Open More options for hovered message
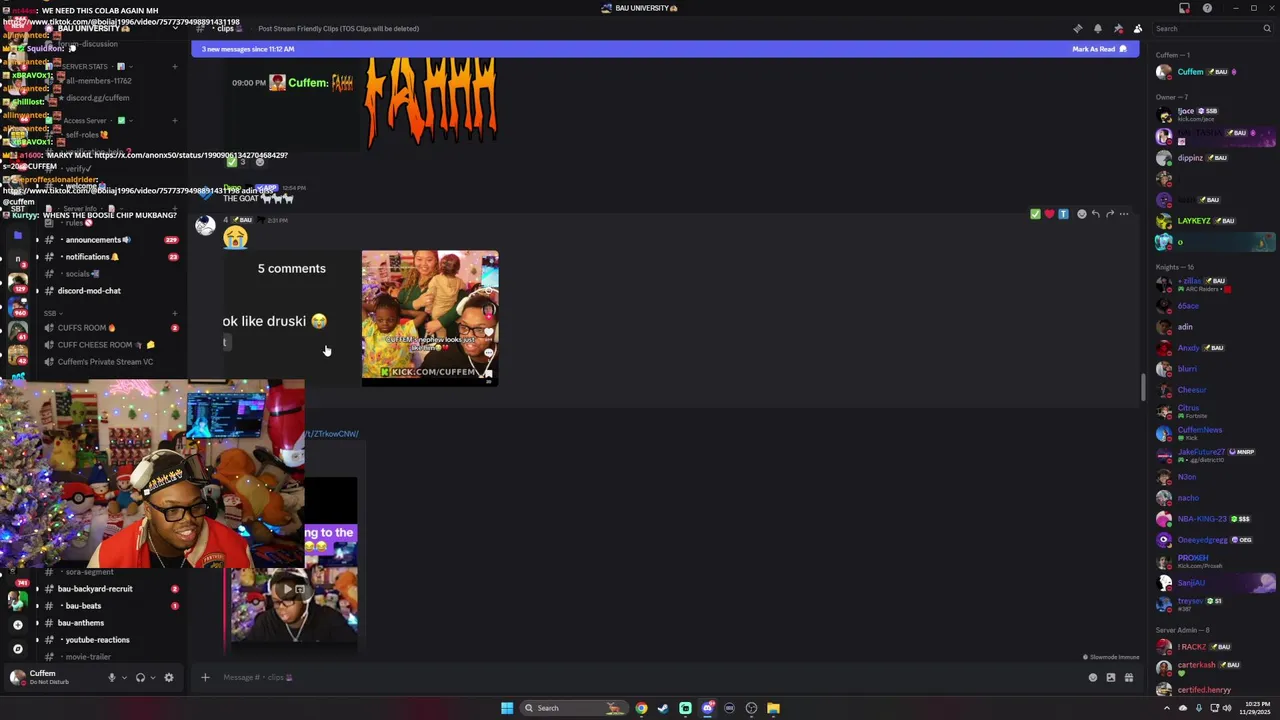This screenshot has height=720, width=1280. [x=1124, y=214]
